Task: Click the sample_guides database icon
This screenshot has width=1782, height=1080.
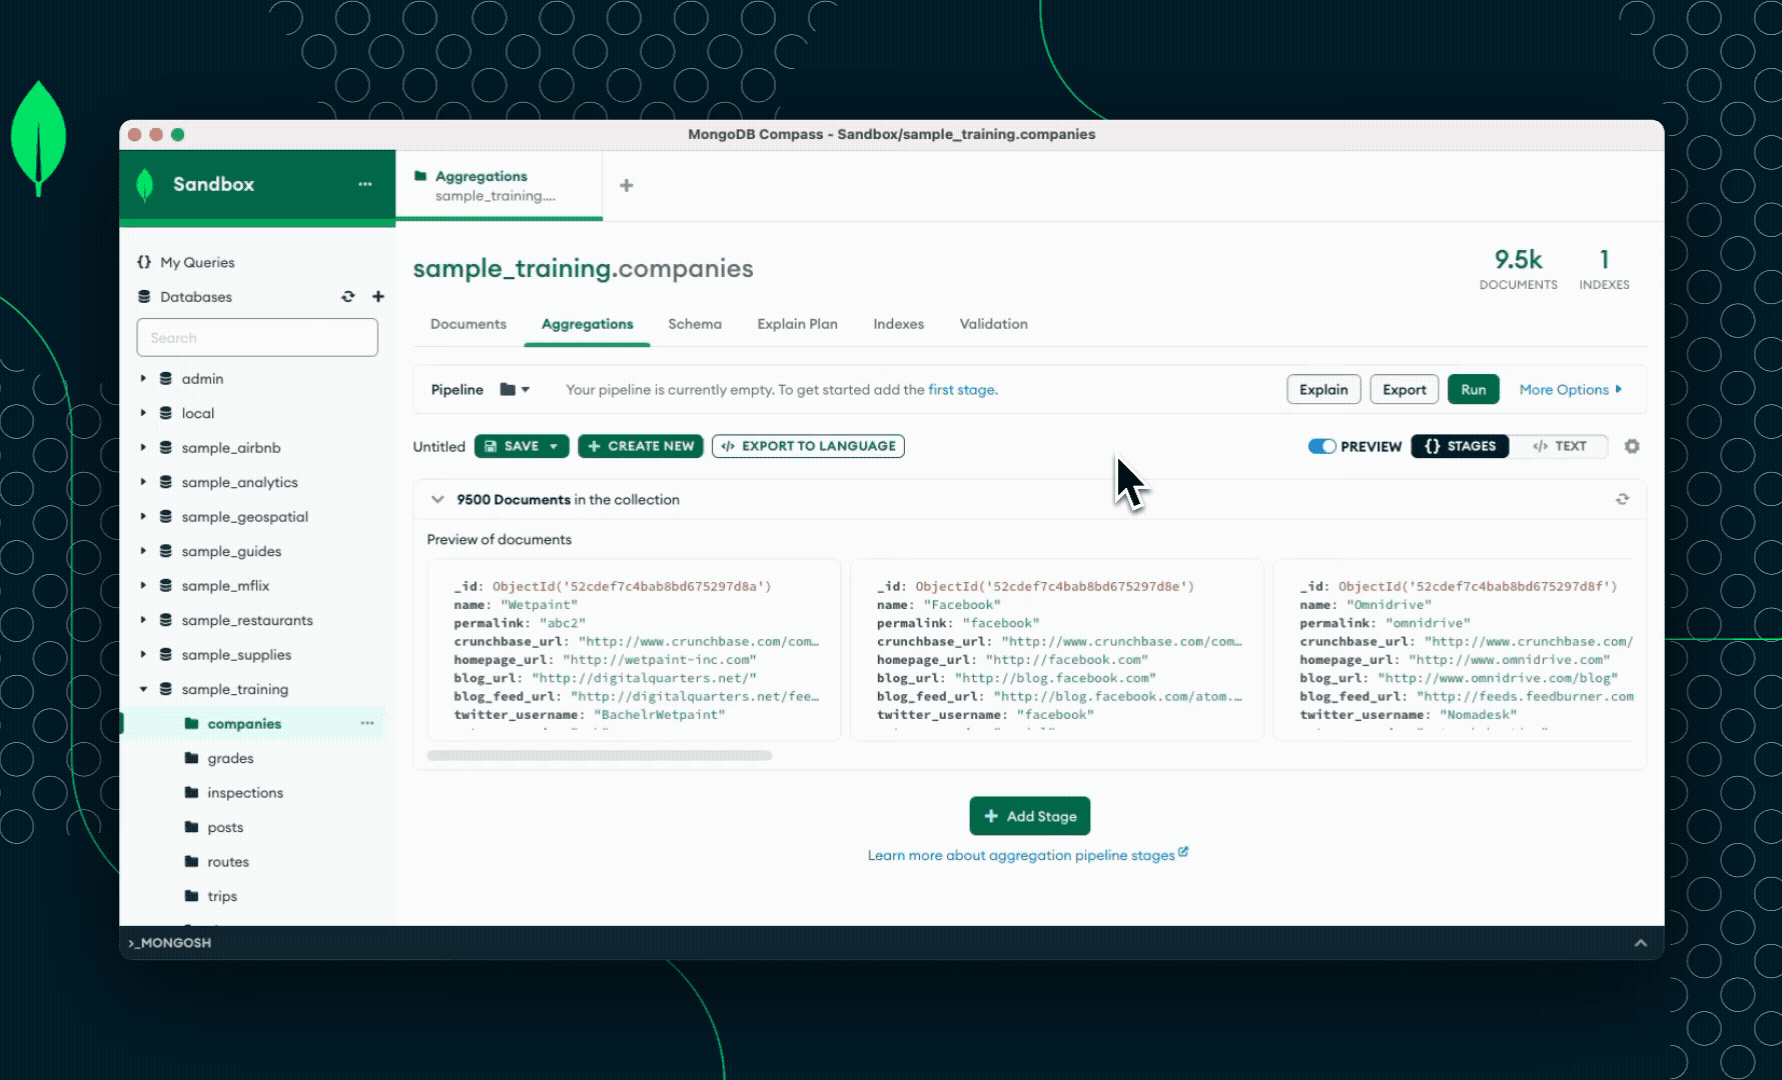Action: pyautogui.click(x=166, y=551)
